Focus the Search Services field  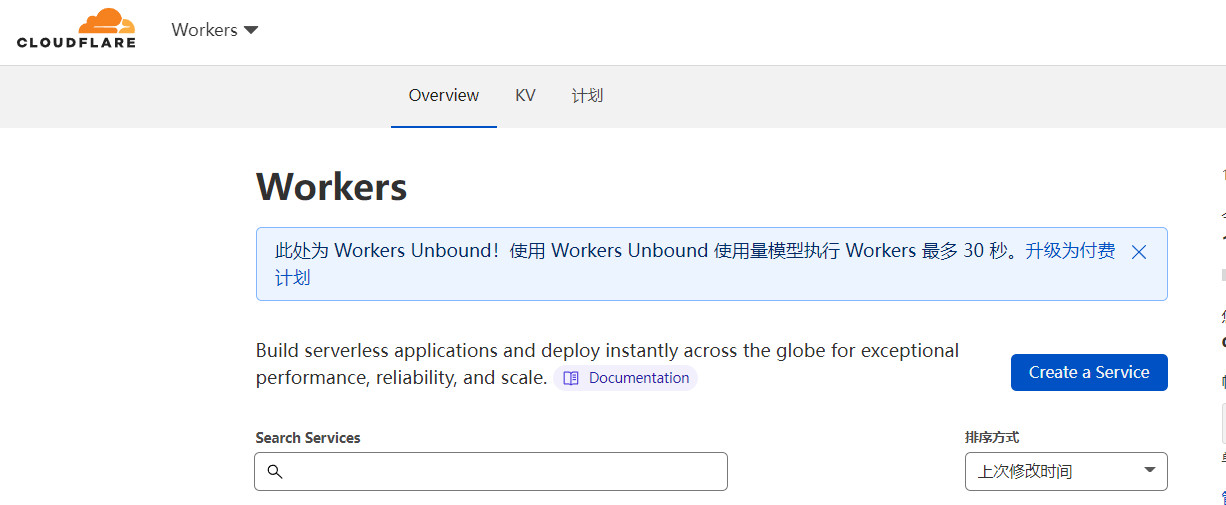click(x=491, y=471)
